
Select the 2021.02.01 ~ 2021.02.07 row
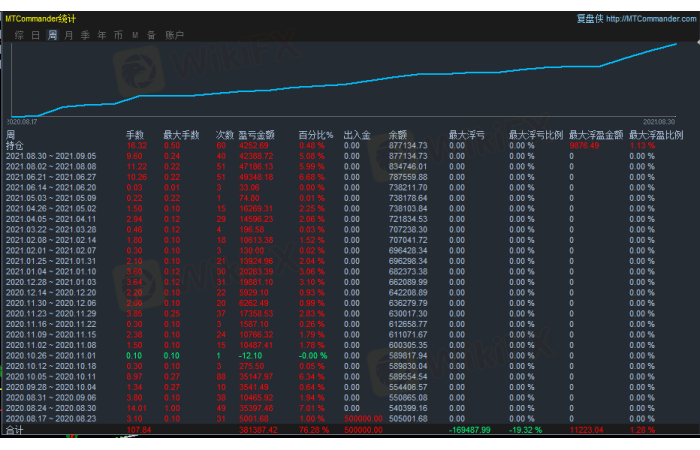click(x=346, y=250)
